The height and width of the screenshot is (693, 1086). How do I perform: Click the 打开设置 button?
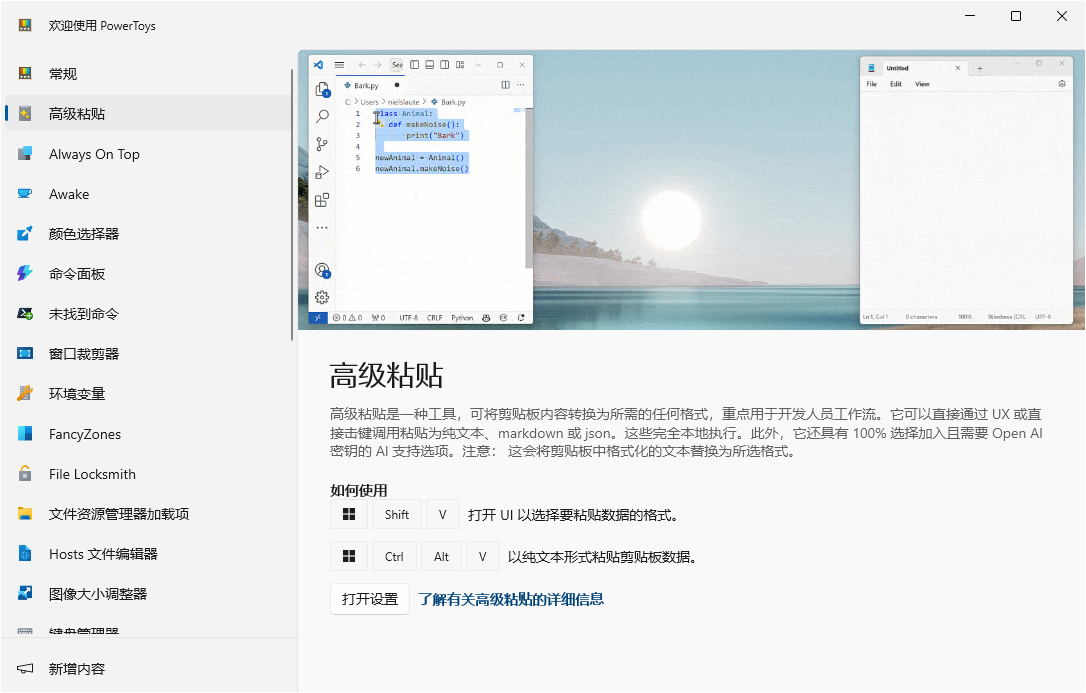pos(369,598)
